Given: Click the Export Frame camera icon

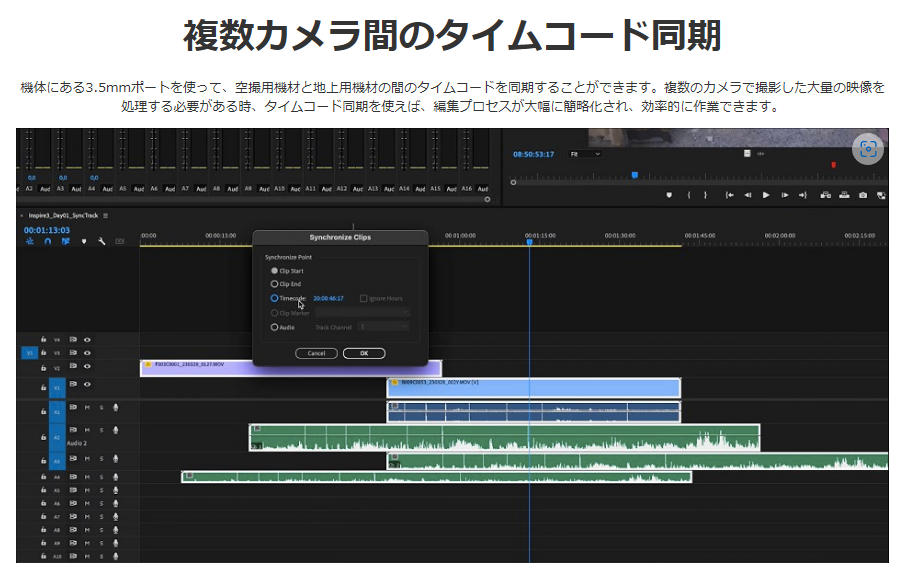Looking at the screenshot, I should click(863, 195).
